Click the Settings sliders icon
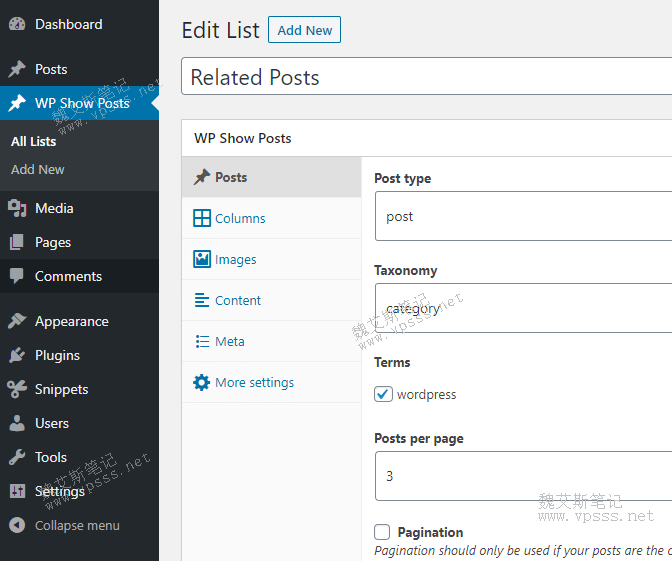672x561 pixels. (17, 491)
